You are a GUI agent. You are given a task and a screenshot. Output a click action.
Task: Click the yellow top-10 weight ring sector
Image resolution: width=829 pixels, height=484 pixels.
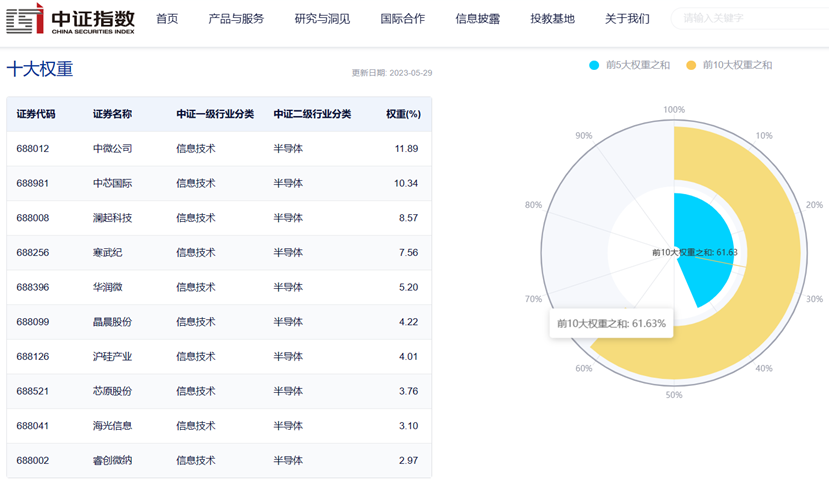772,254
